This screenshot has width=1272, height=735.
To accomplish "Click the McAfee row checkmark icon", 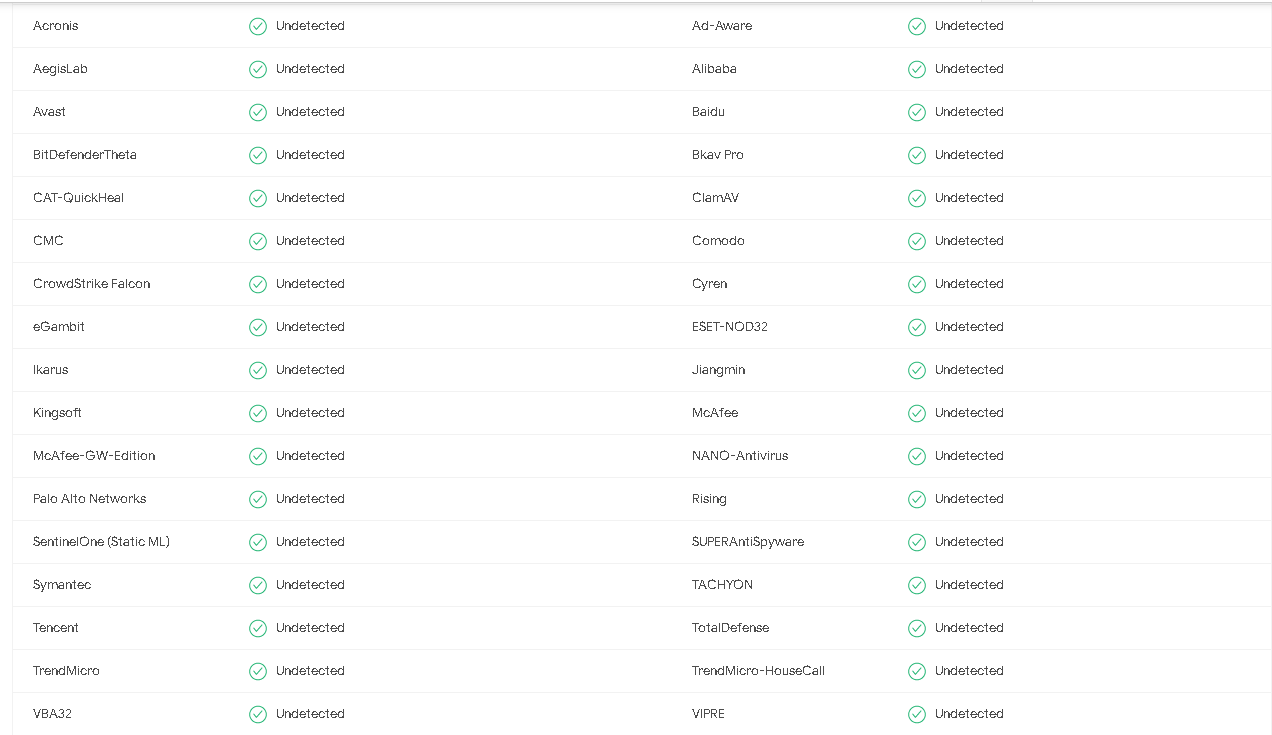I will point(917,413).
